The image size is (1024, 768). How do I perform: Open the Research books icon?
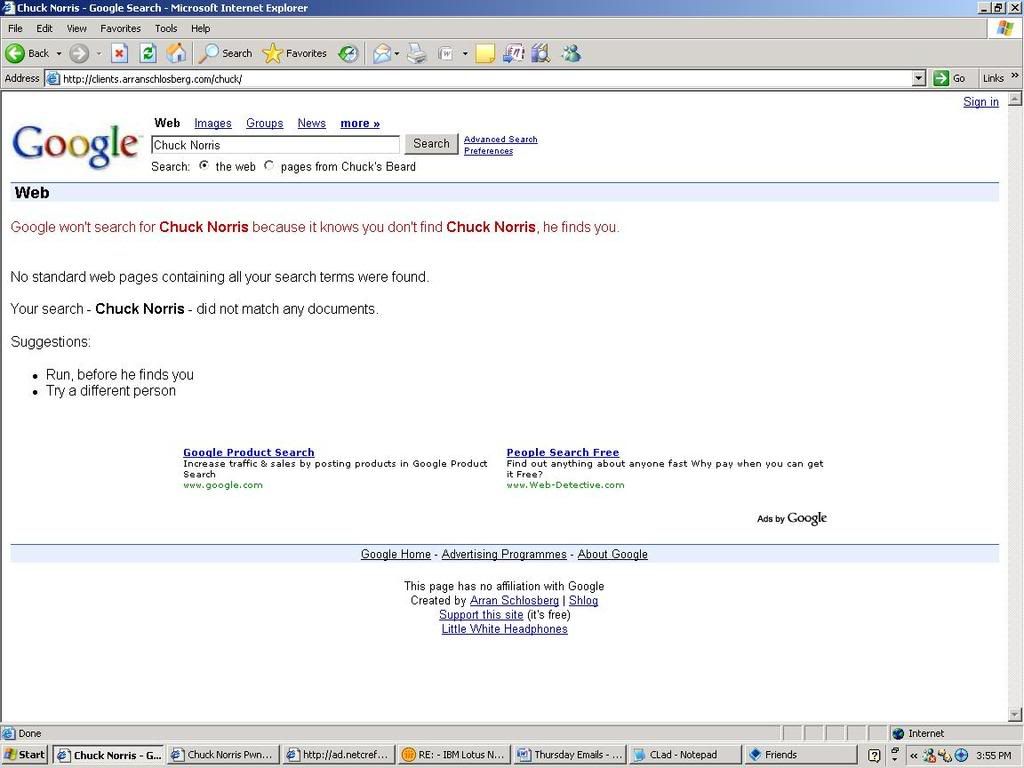(541, 54)
